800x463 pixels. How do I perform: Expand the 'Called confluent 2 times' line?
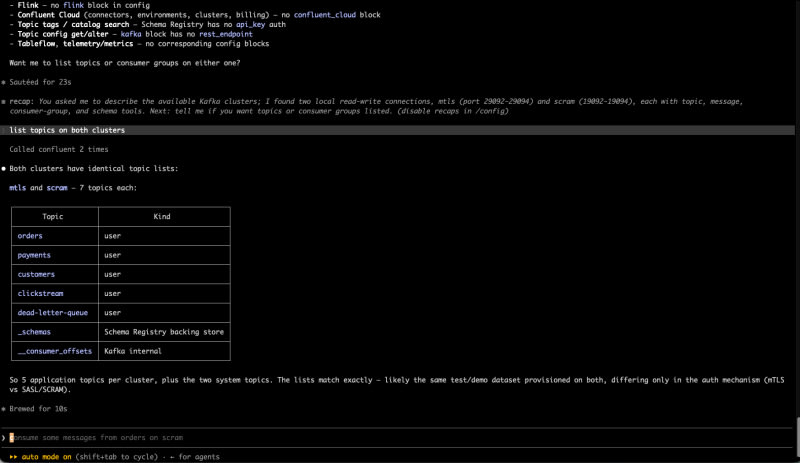click(59, 150)
